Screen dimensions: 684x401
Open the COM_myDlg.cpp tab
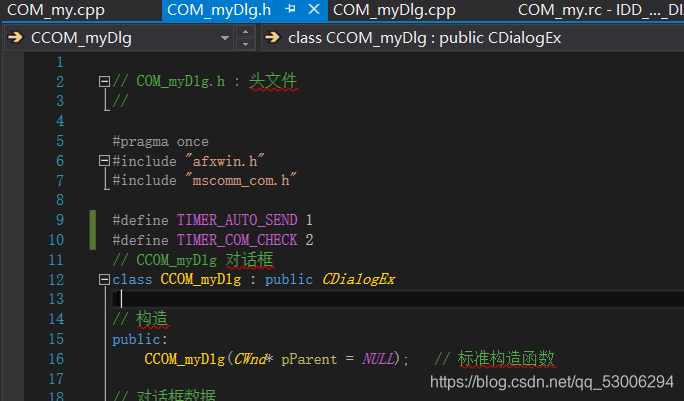[x=394, y=10]
